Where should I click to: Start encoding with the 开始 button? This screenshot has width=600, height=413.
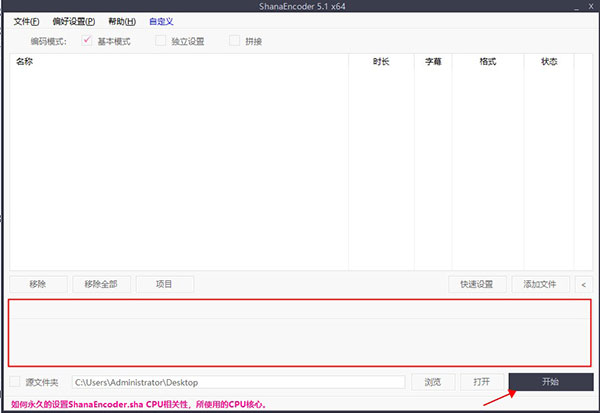coord(551,382)
